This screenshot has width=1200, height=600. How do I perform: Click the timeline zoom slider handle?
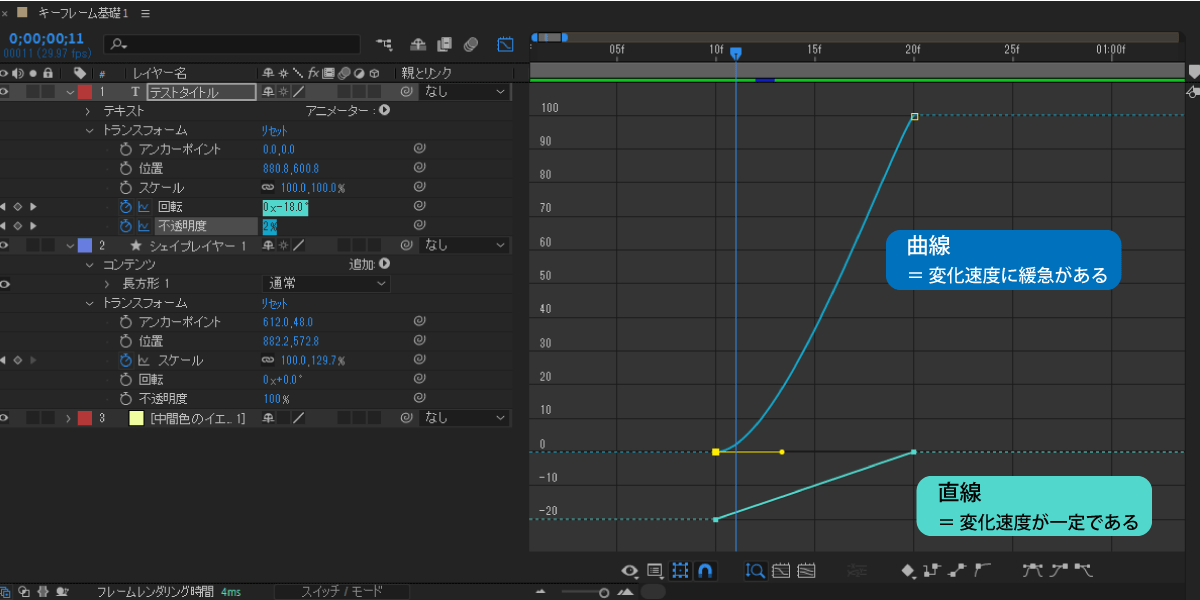pos(604,592)
